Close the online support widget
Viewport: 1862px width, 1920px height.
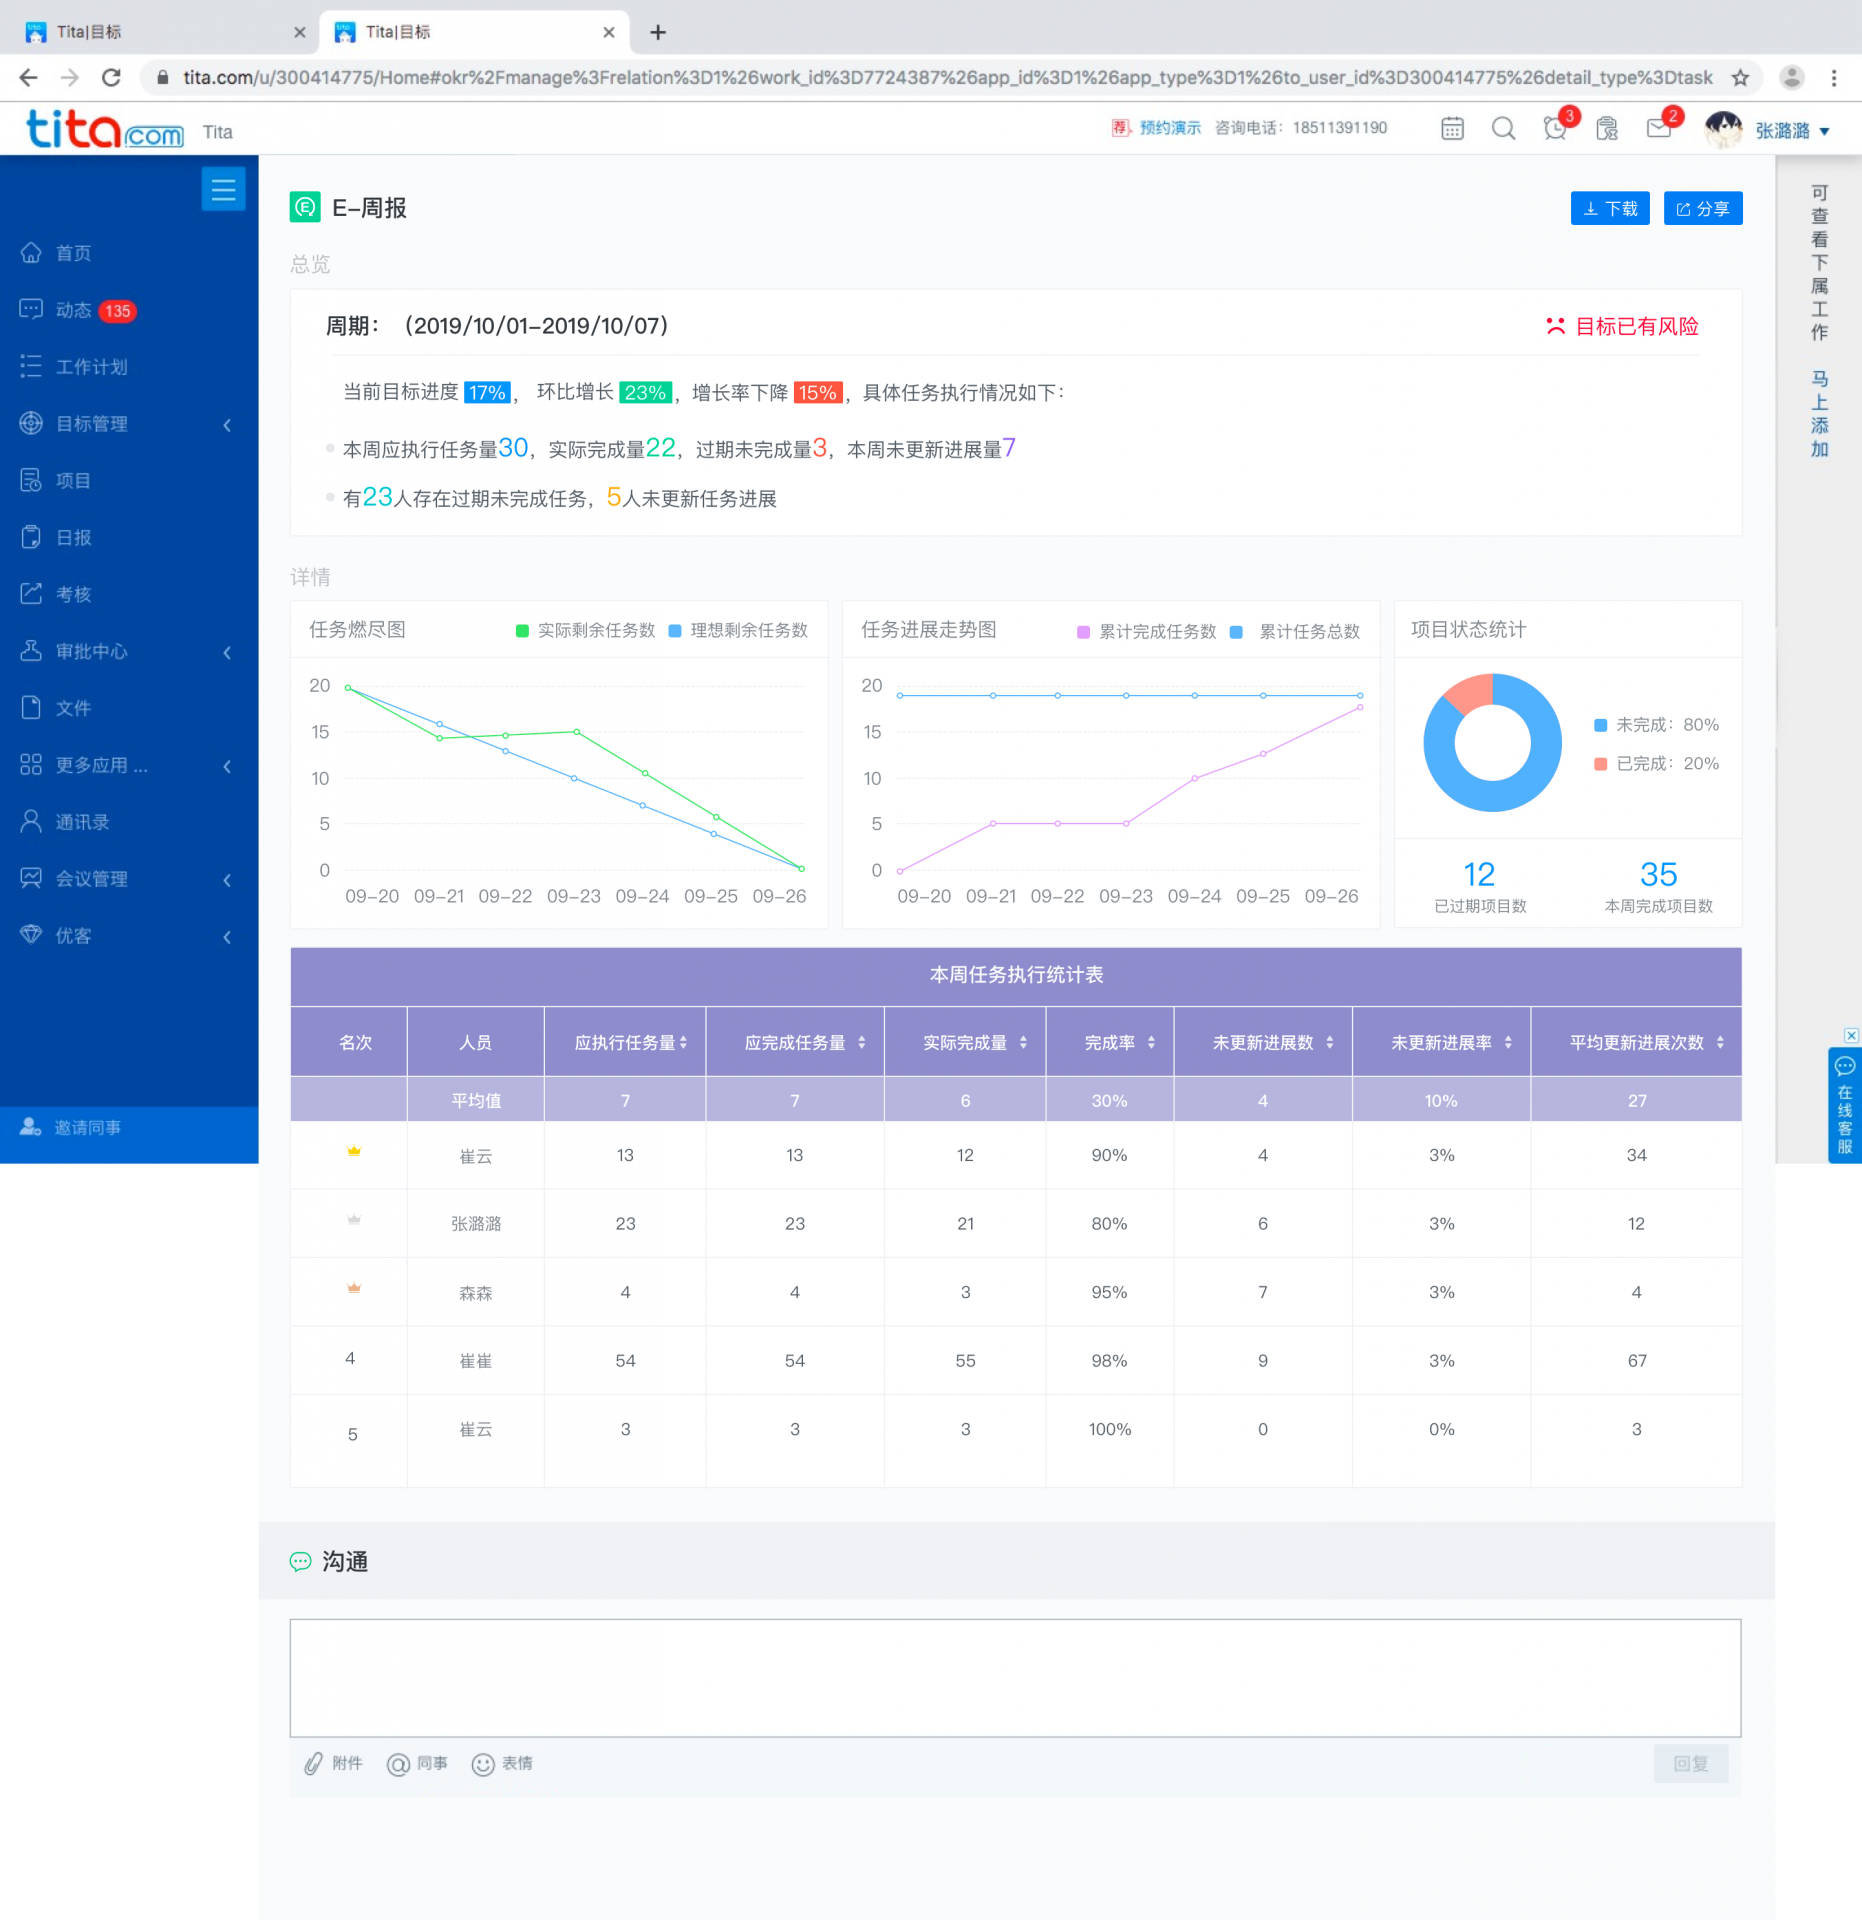[1851, 1035]
